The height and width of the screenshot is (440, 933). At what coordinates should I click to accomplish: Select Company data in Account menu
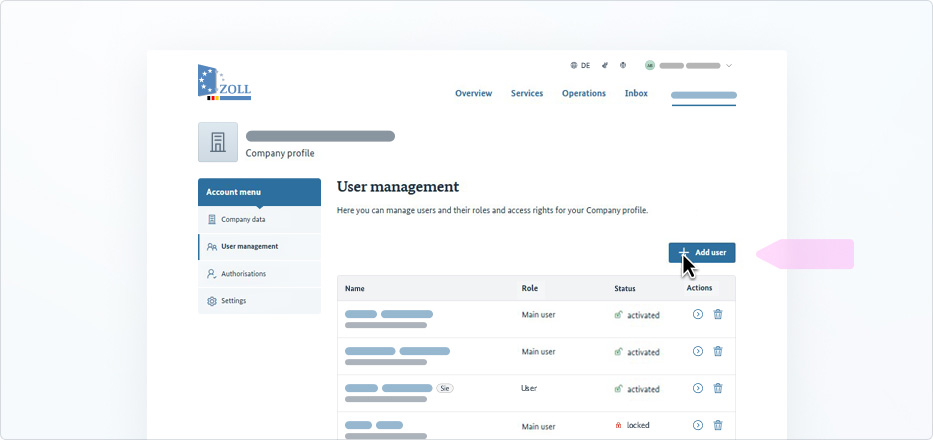coord(259,220)
